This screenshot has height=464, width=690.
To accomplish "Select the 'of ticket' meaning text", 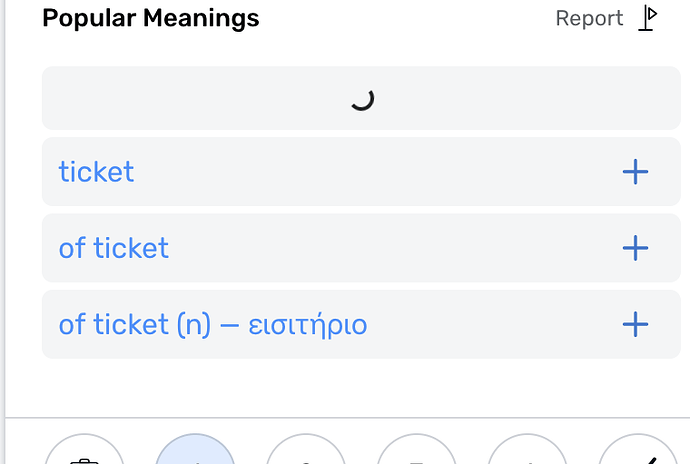I will pos(114,248).
